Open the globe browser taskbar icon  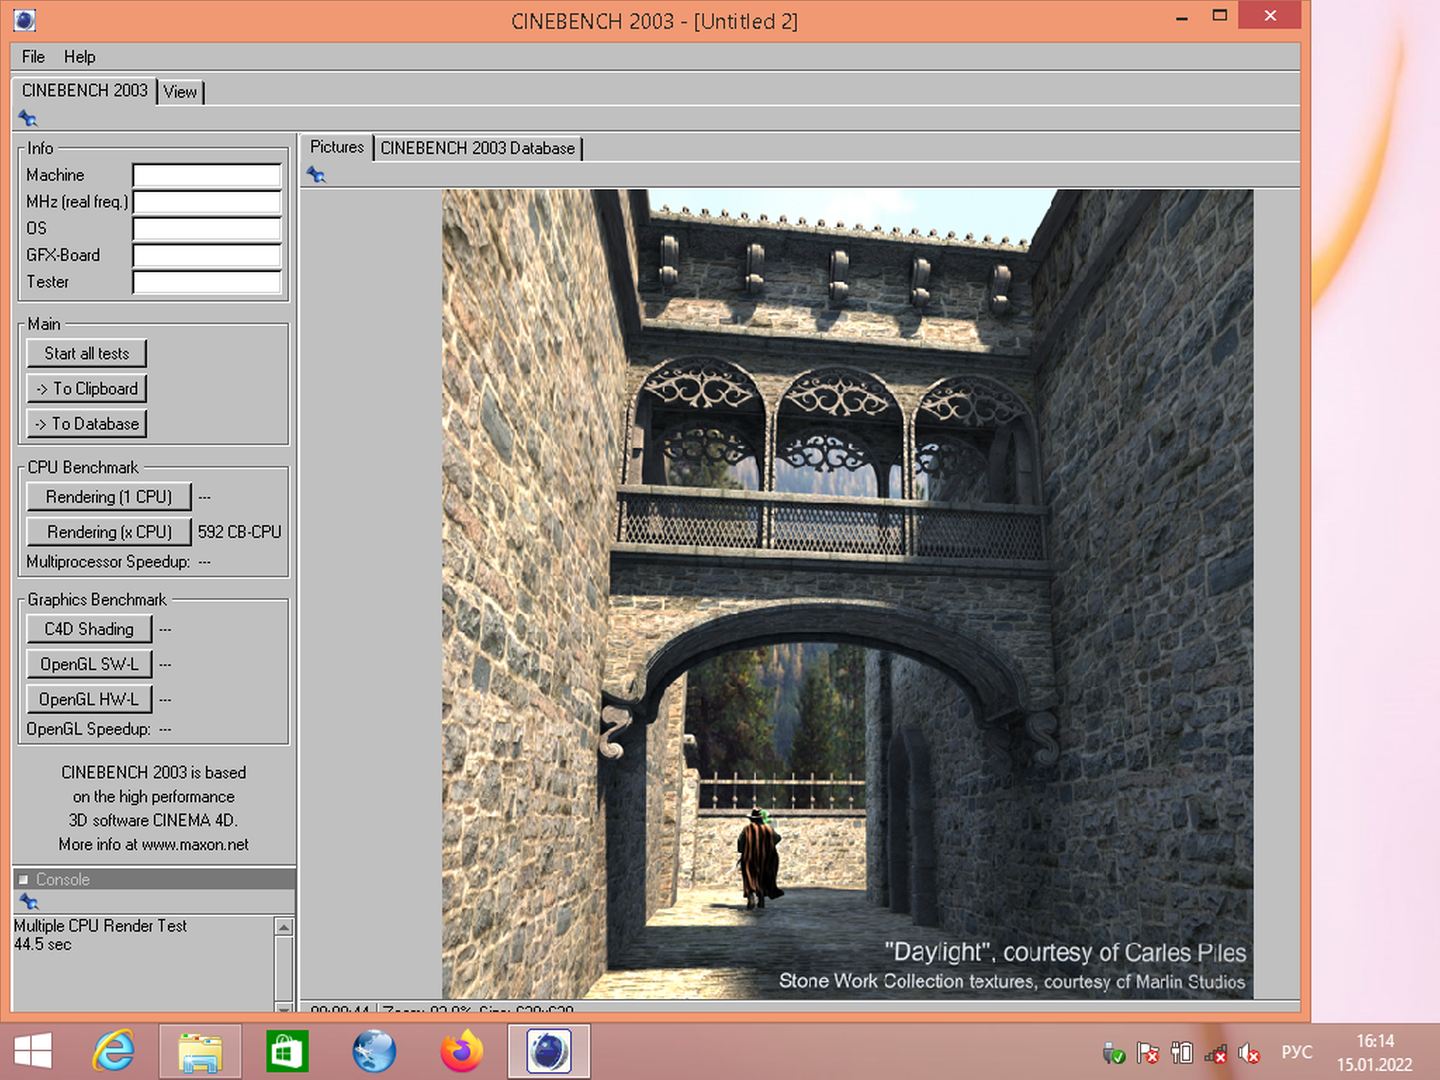(x=374, y=1052)
